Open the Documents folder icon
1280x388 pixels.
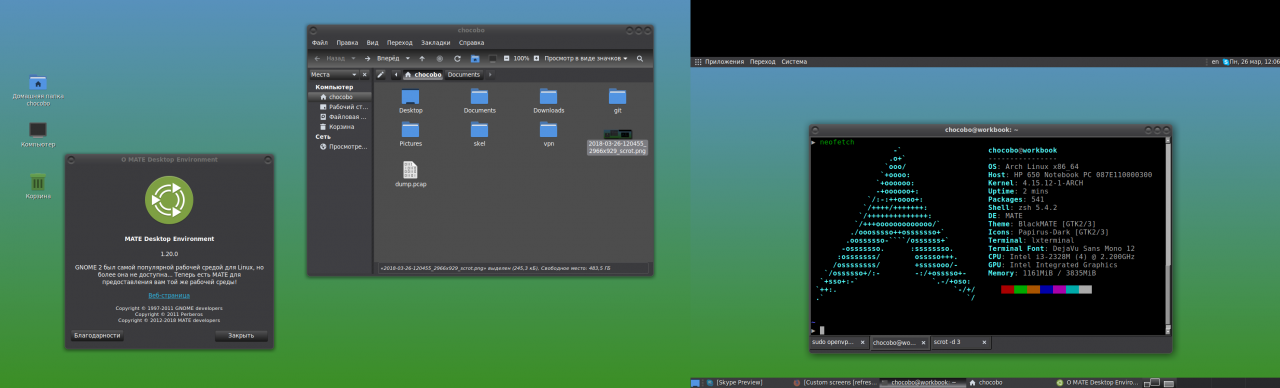pos(479,96)
